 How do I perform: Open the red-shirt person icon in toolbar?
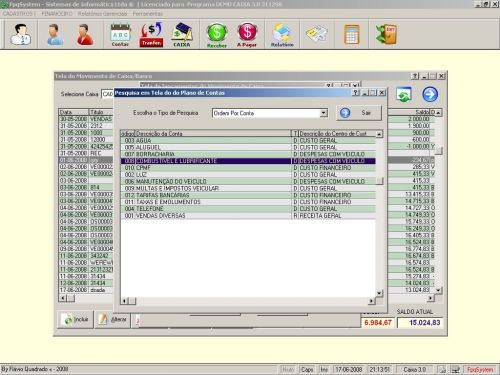[x=85, y=34]
